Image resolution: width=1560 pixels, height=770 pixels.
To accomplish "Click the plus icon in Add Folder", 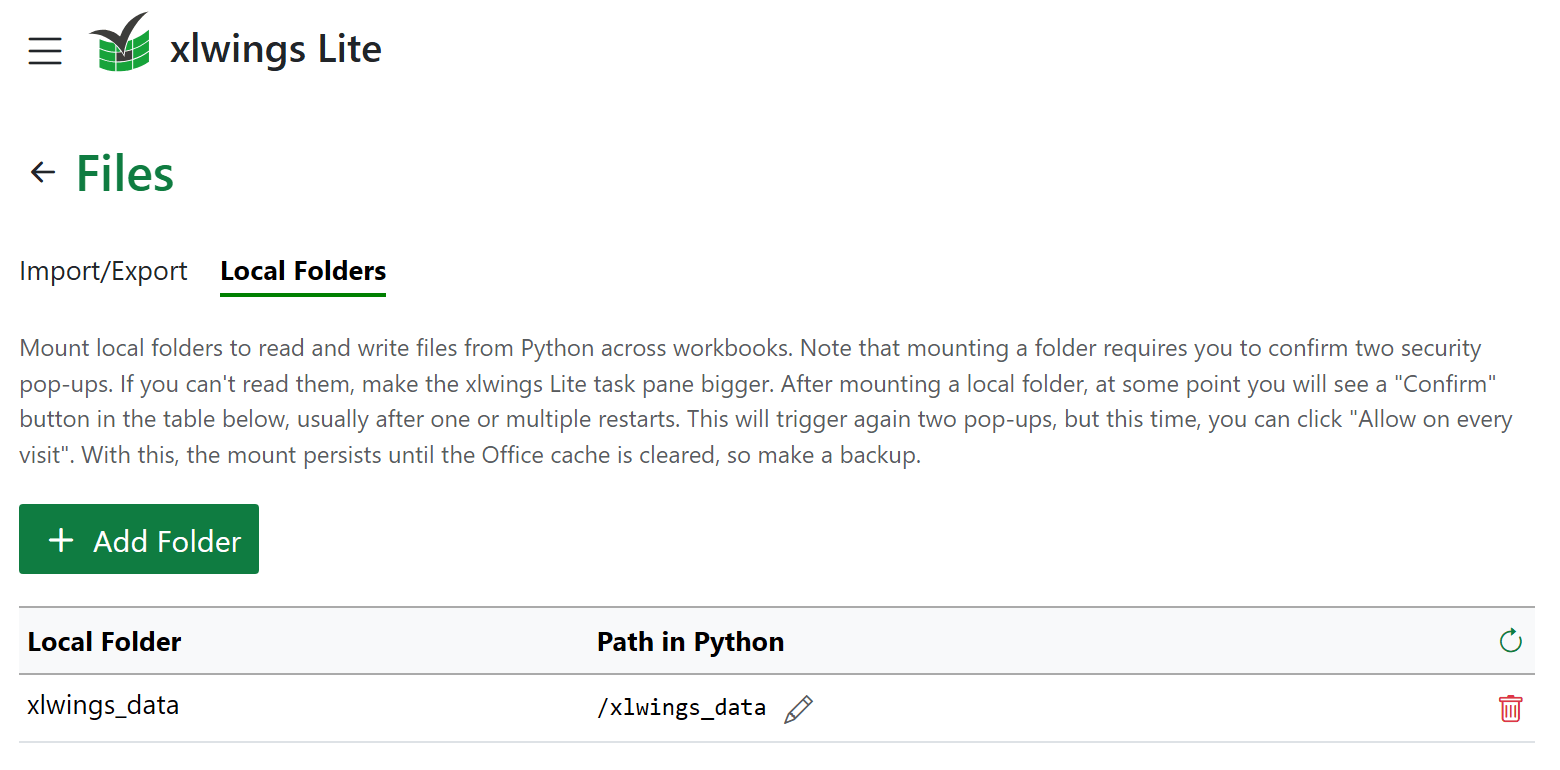I will point(61,540).
